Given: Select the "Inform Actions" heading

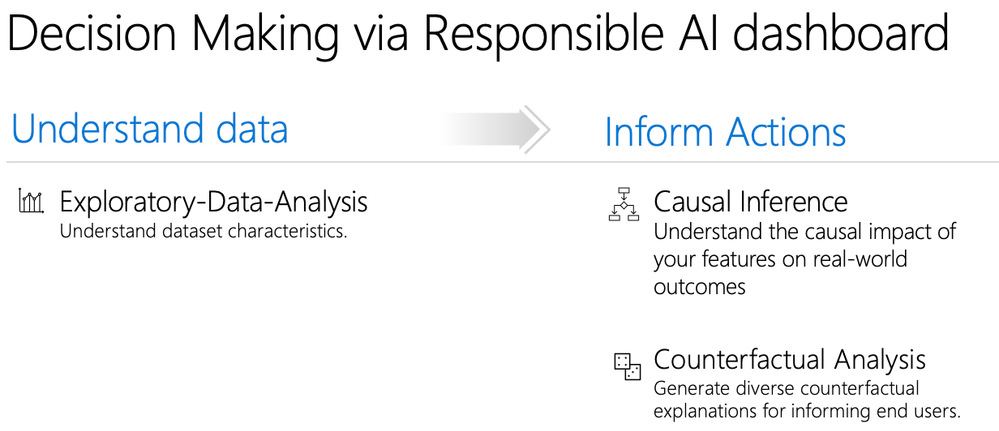Looking at the screenshot, I should 725,132.
